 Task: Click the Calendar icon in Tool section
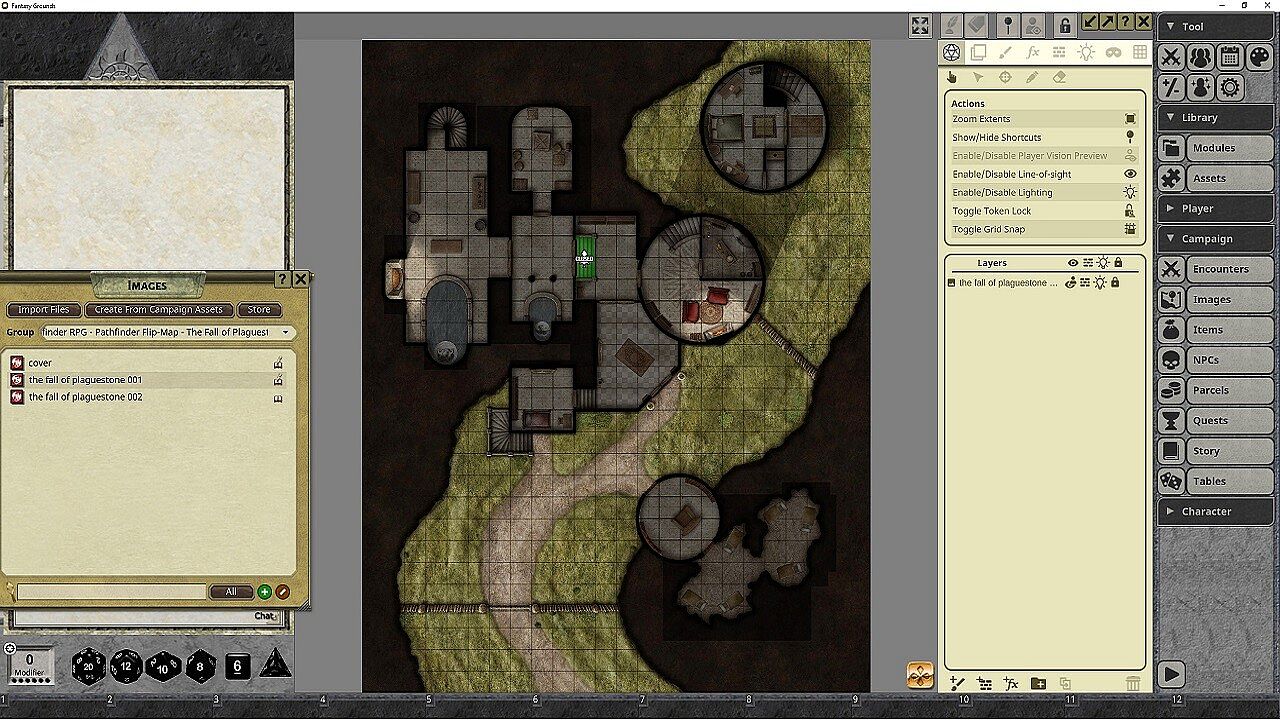1230,57
